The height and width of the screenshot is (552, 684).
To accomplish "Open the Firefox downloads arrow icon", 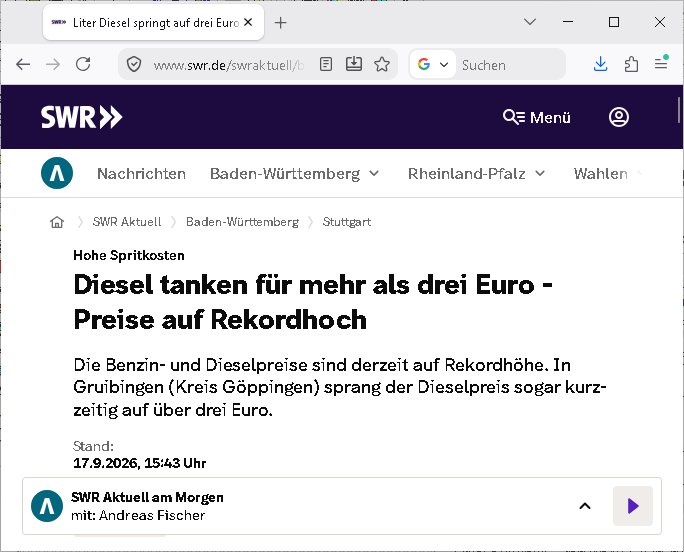I will [x=601, y=65].
